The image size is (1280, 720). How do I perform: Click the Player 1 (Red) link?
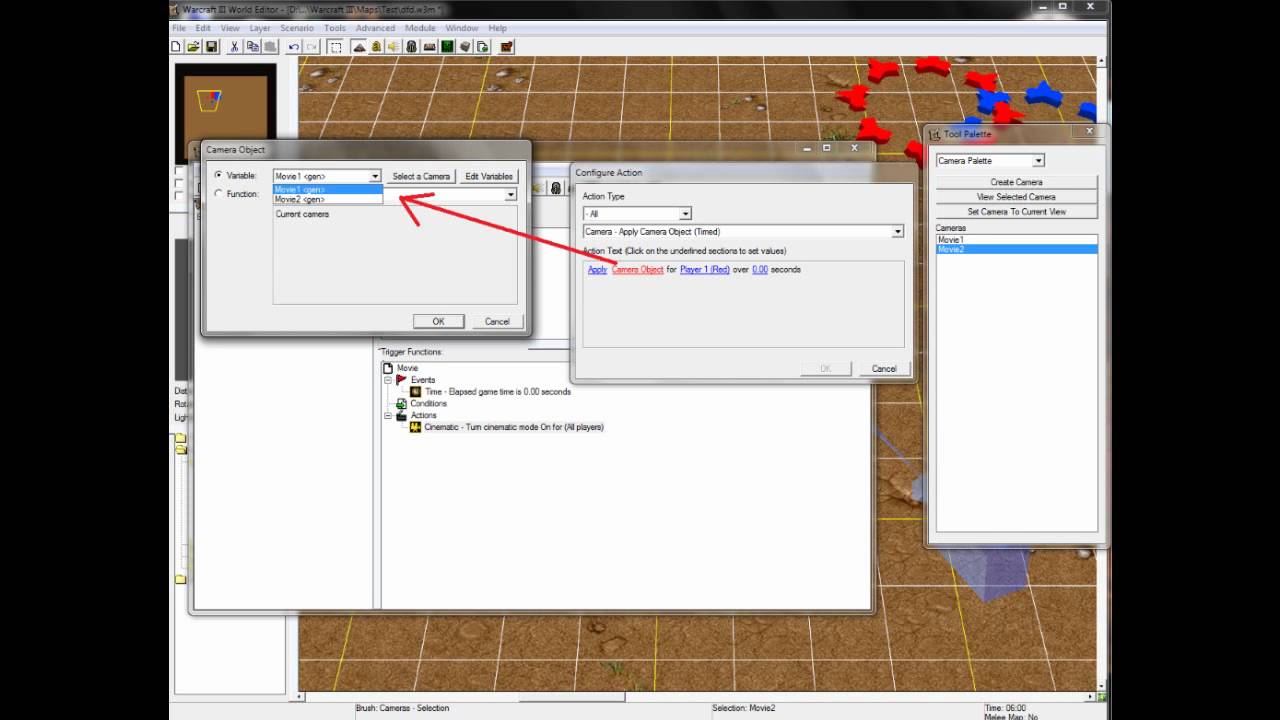[704, 269]
